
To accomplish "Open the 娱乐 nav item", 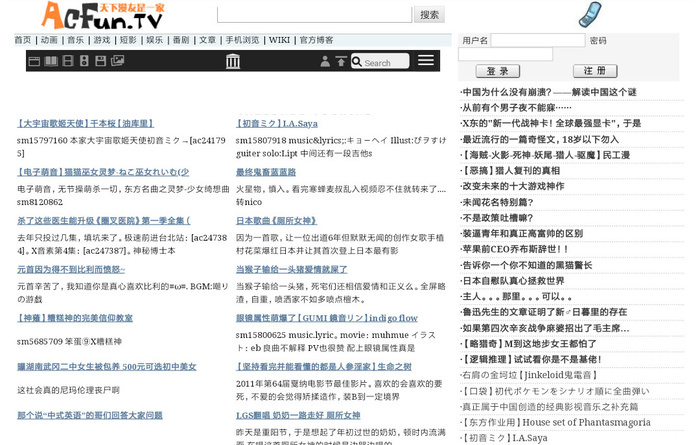I will (154, 40).
